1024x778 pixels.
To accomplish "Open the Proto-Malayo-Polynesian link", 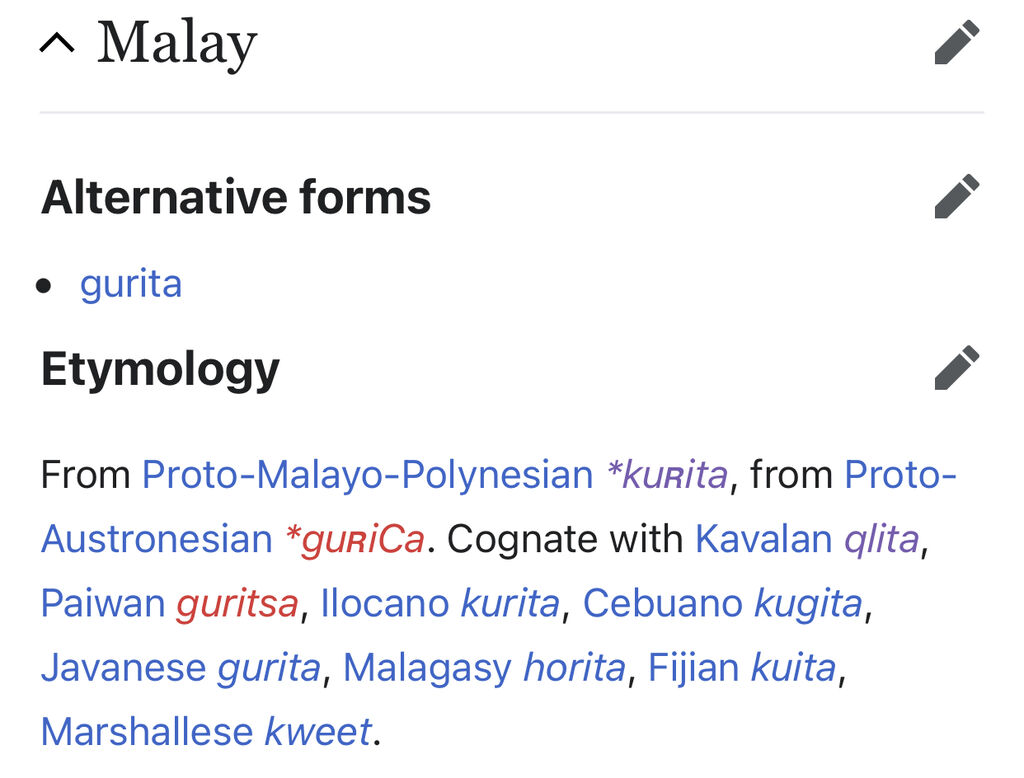I will click(x=368, y=474).
